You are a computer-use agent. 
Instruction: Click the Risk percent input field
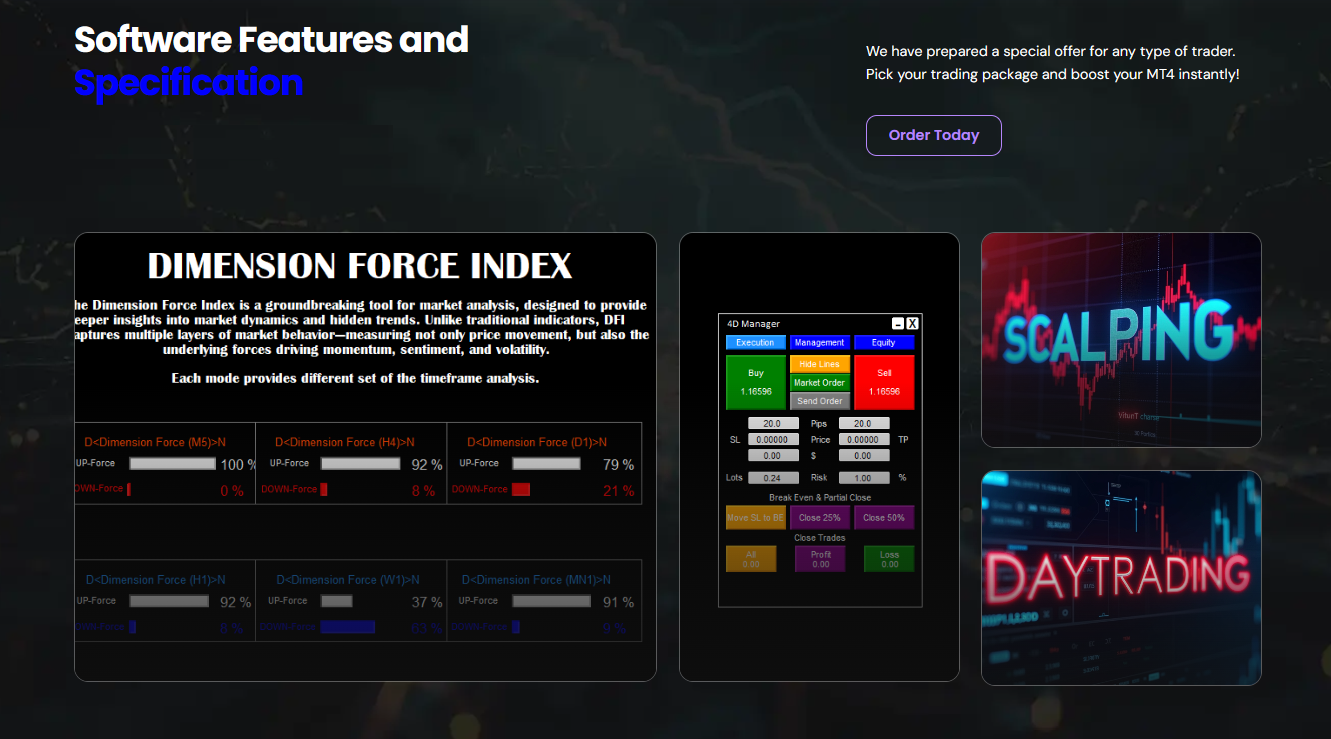[x=863, y=478]
